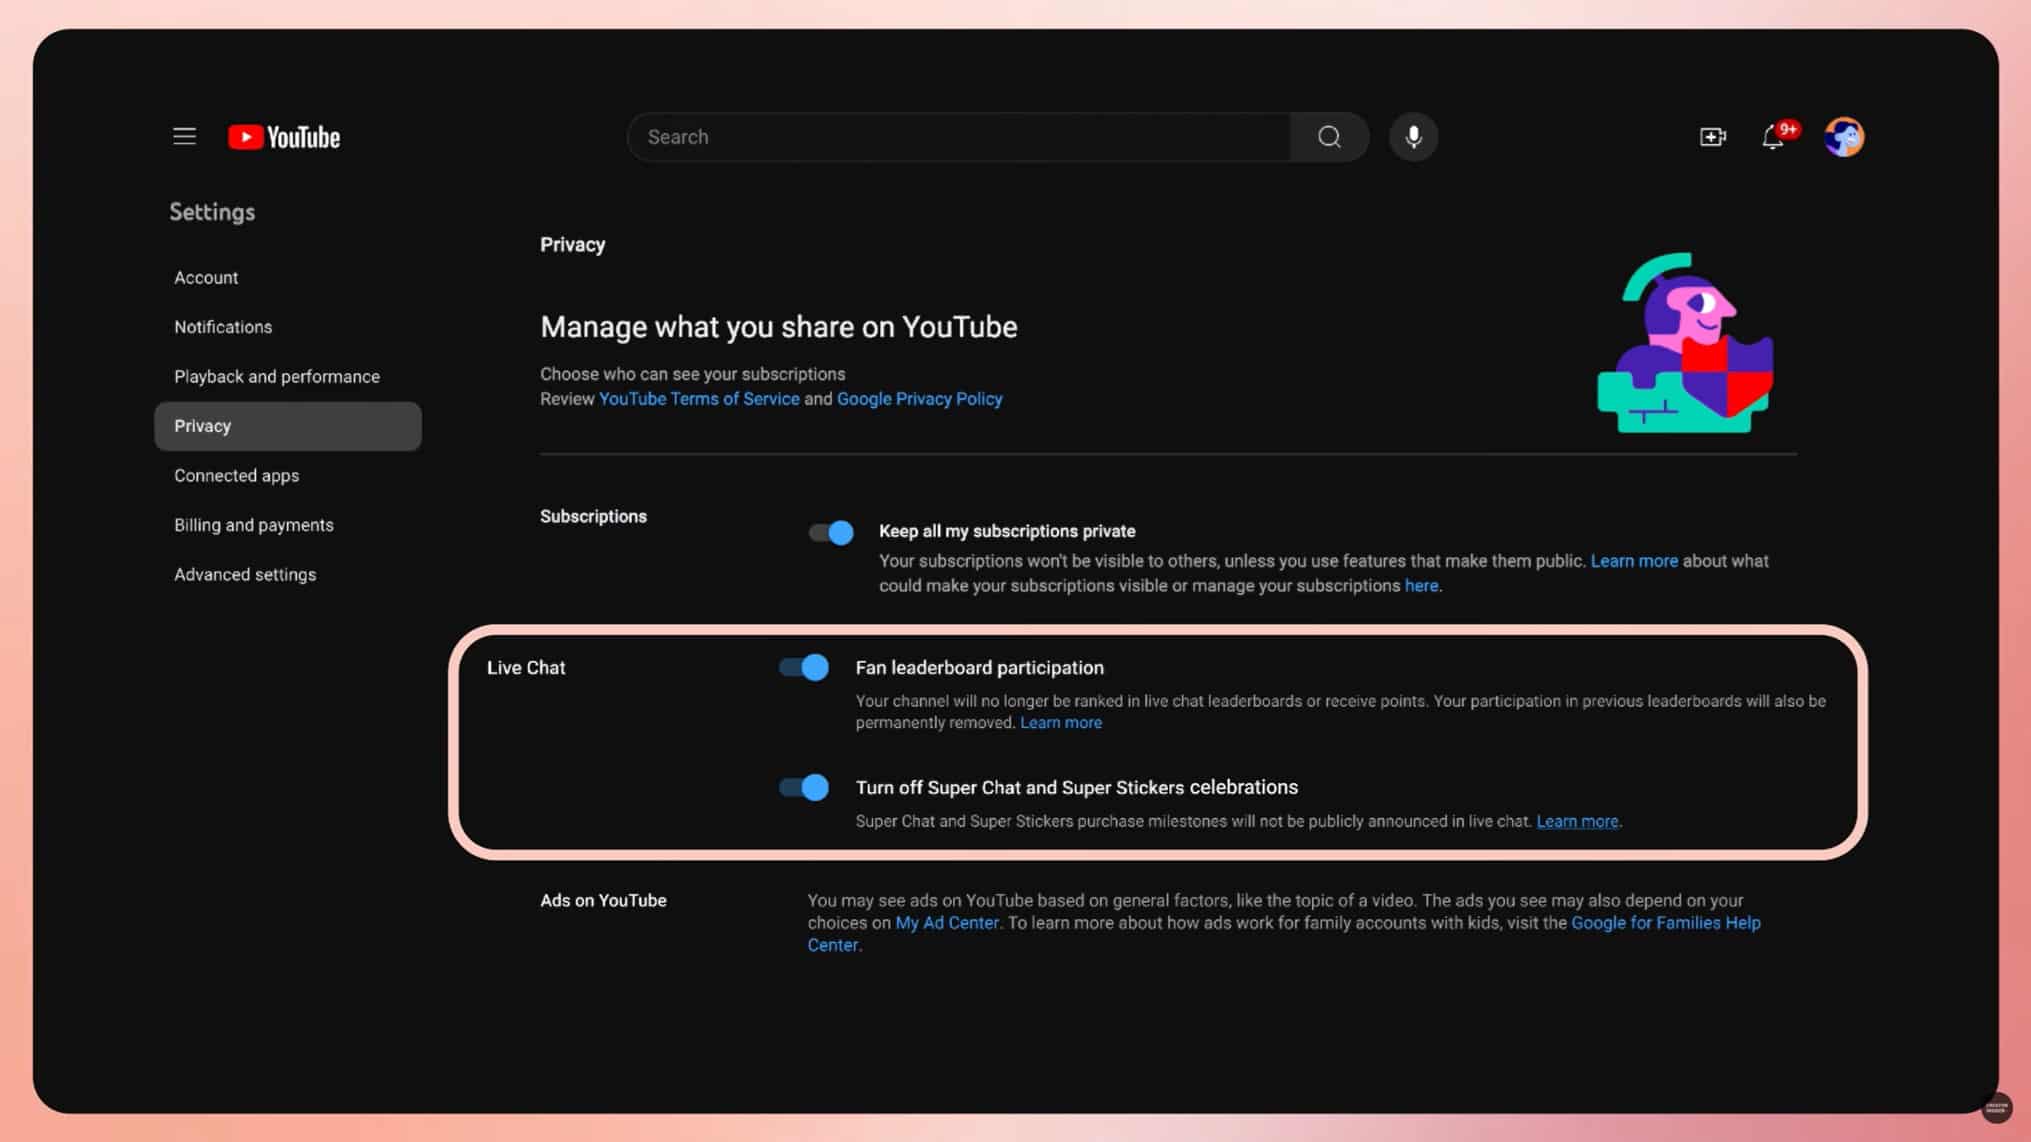Start voice search with microphone
2031x1142 pixels.
tap(1413, 137)
